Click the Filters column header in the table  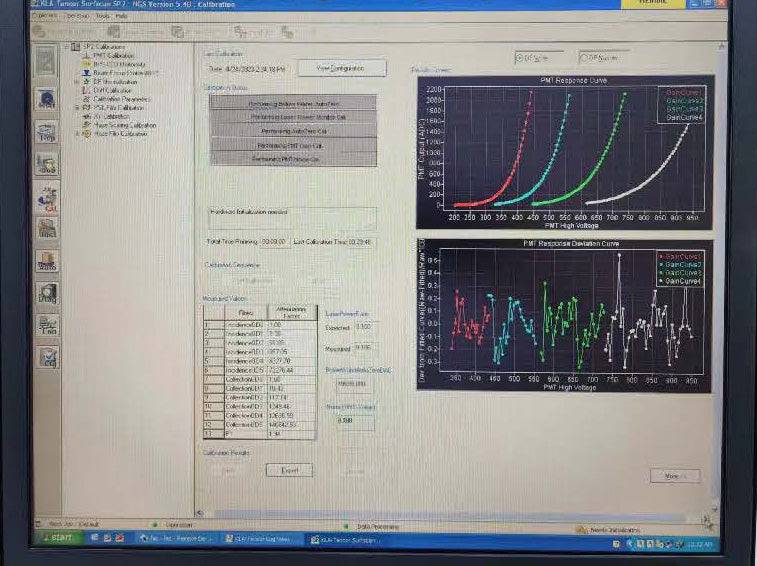pos(246,313)
